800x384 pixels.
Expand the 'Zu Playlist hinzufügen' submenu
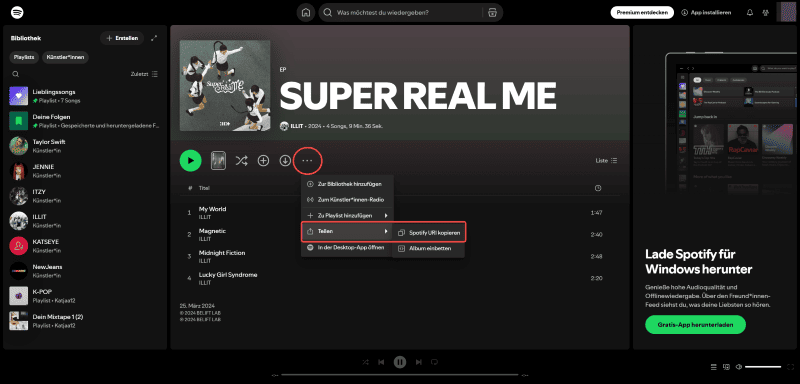(347, 216)
